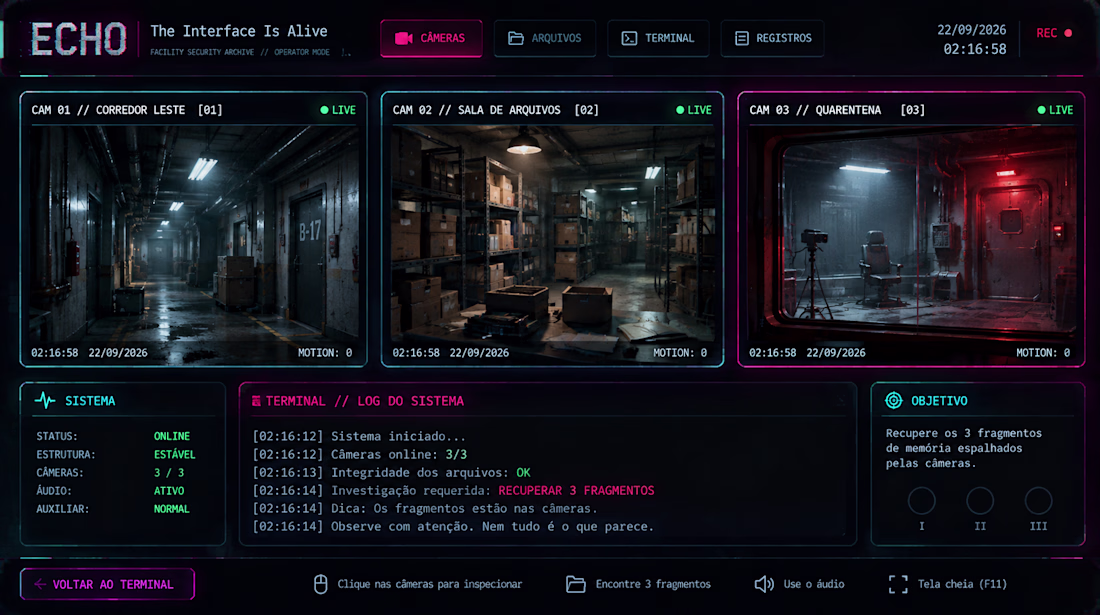Viewport: 1100px width, 615px height.
Task: Enter fullscreen with the Tela cheia icon
Action: pyautogui.click(x=898, y=584)
